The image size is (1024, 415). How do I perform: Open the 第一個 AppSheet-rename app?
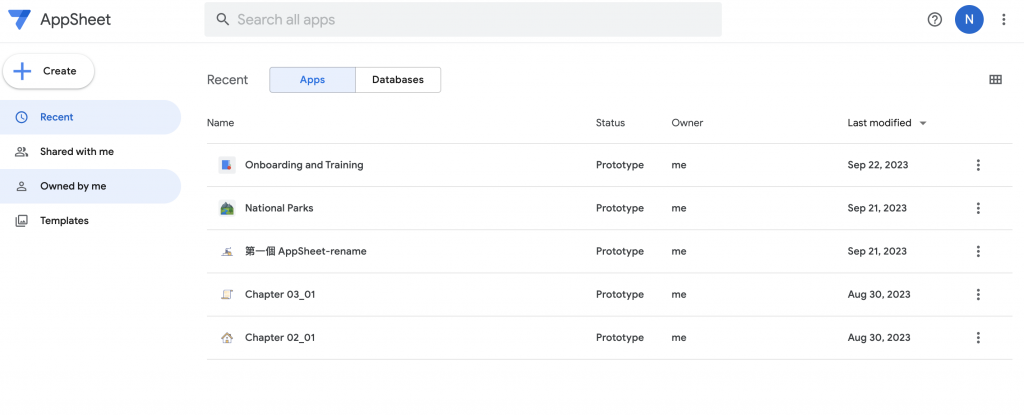[305, 252]
